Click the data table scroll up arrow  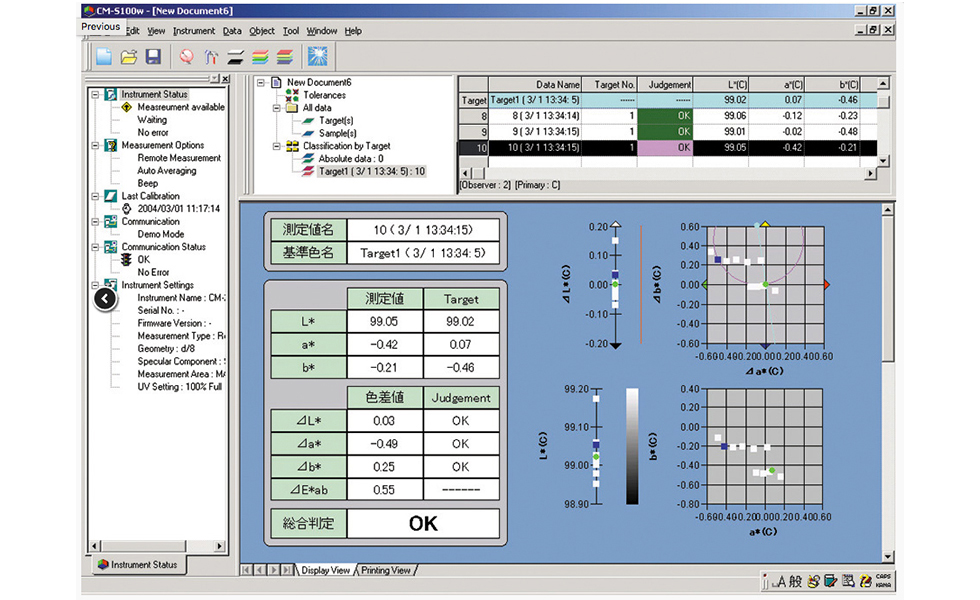point(882,83)
